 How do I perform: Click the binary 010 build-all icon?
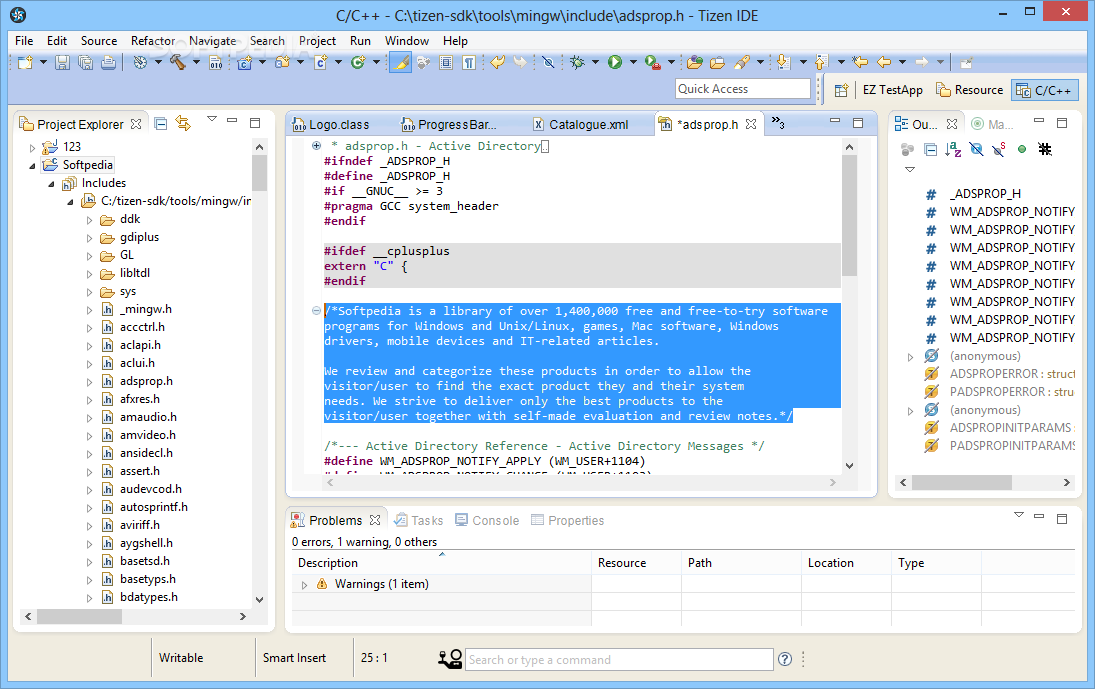[216, 63]
